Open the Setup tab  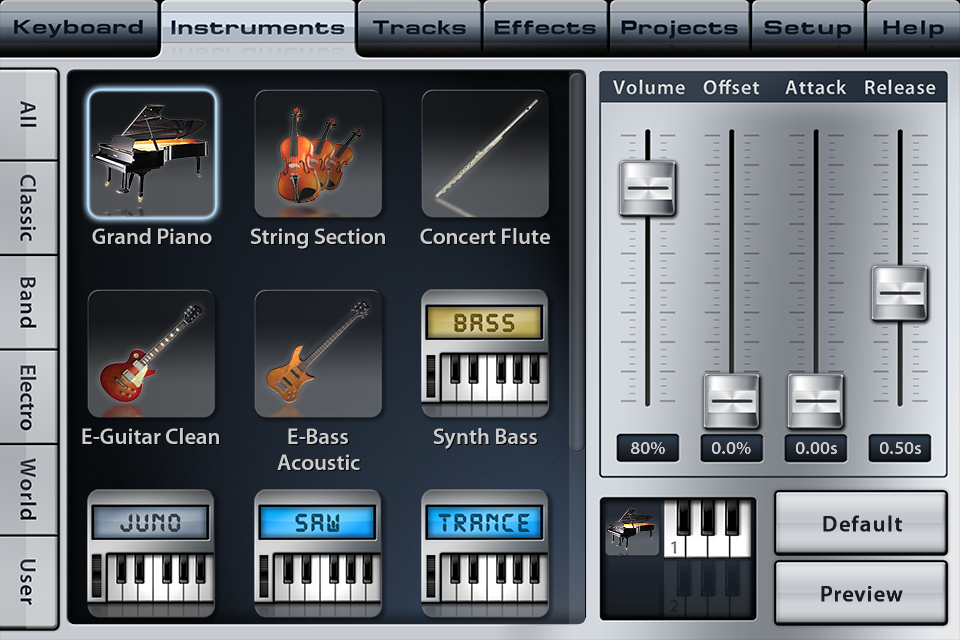[808, 28]
